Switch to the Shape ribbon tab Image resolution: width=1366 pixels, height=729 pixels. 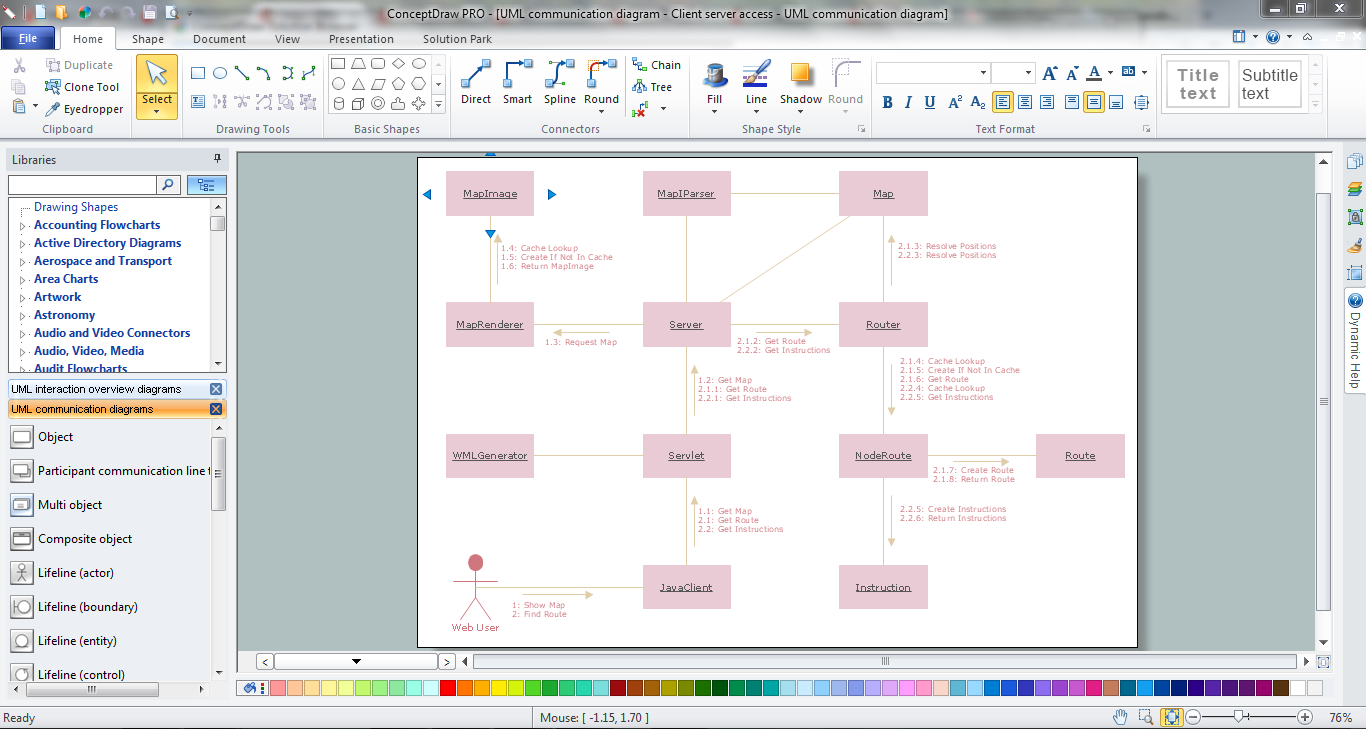147,39
